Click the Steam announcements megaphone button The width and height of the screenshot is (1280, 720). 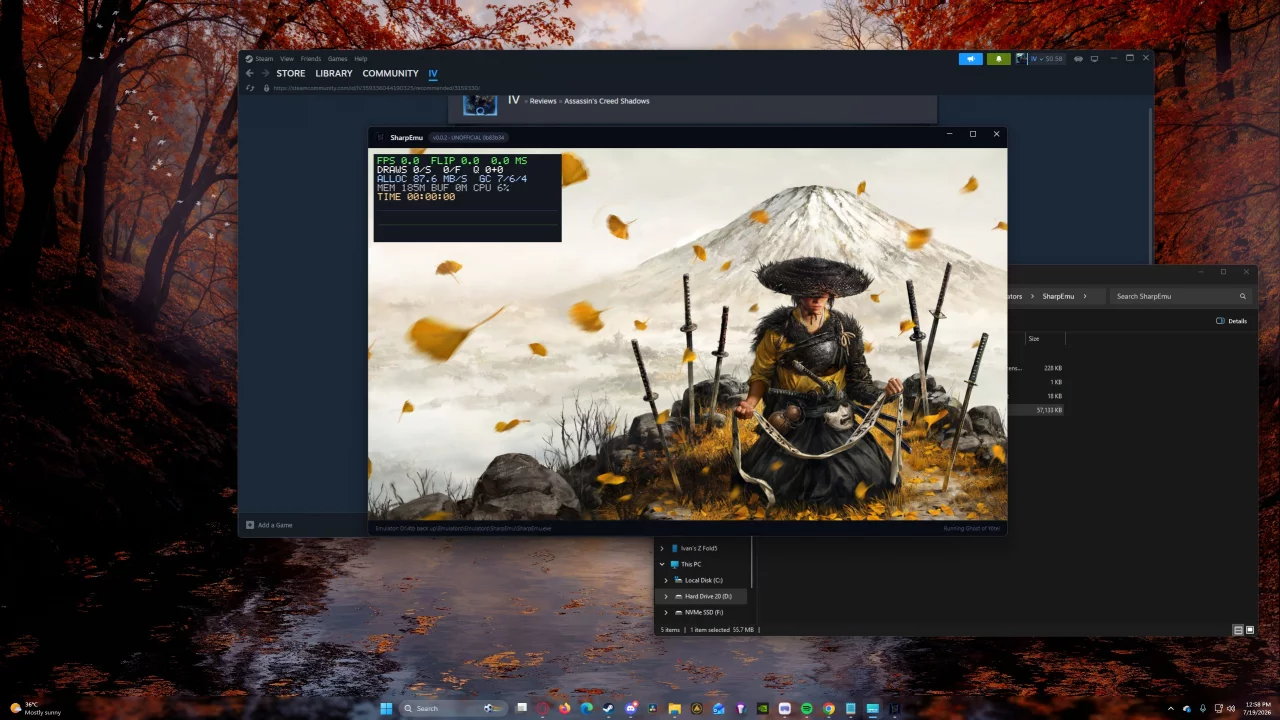point(970,59)
